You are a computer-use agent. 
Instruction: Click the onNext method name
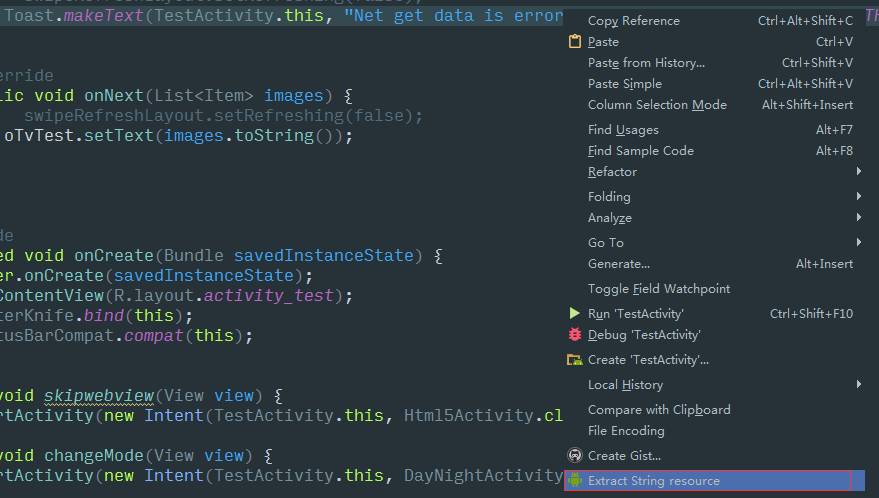coord(114,95)
